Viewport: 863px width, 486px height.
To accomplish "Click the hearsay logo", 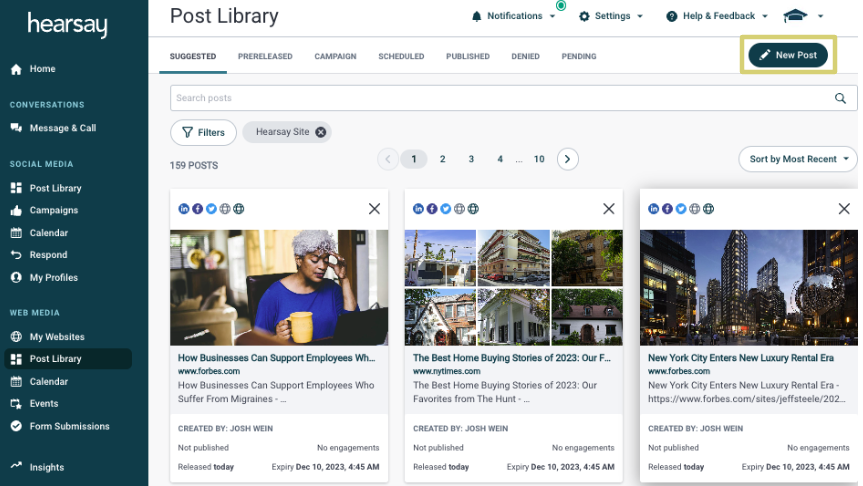I will [x=68, y=25].
